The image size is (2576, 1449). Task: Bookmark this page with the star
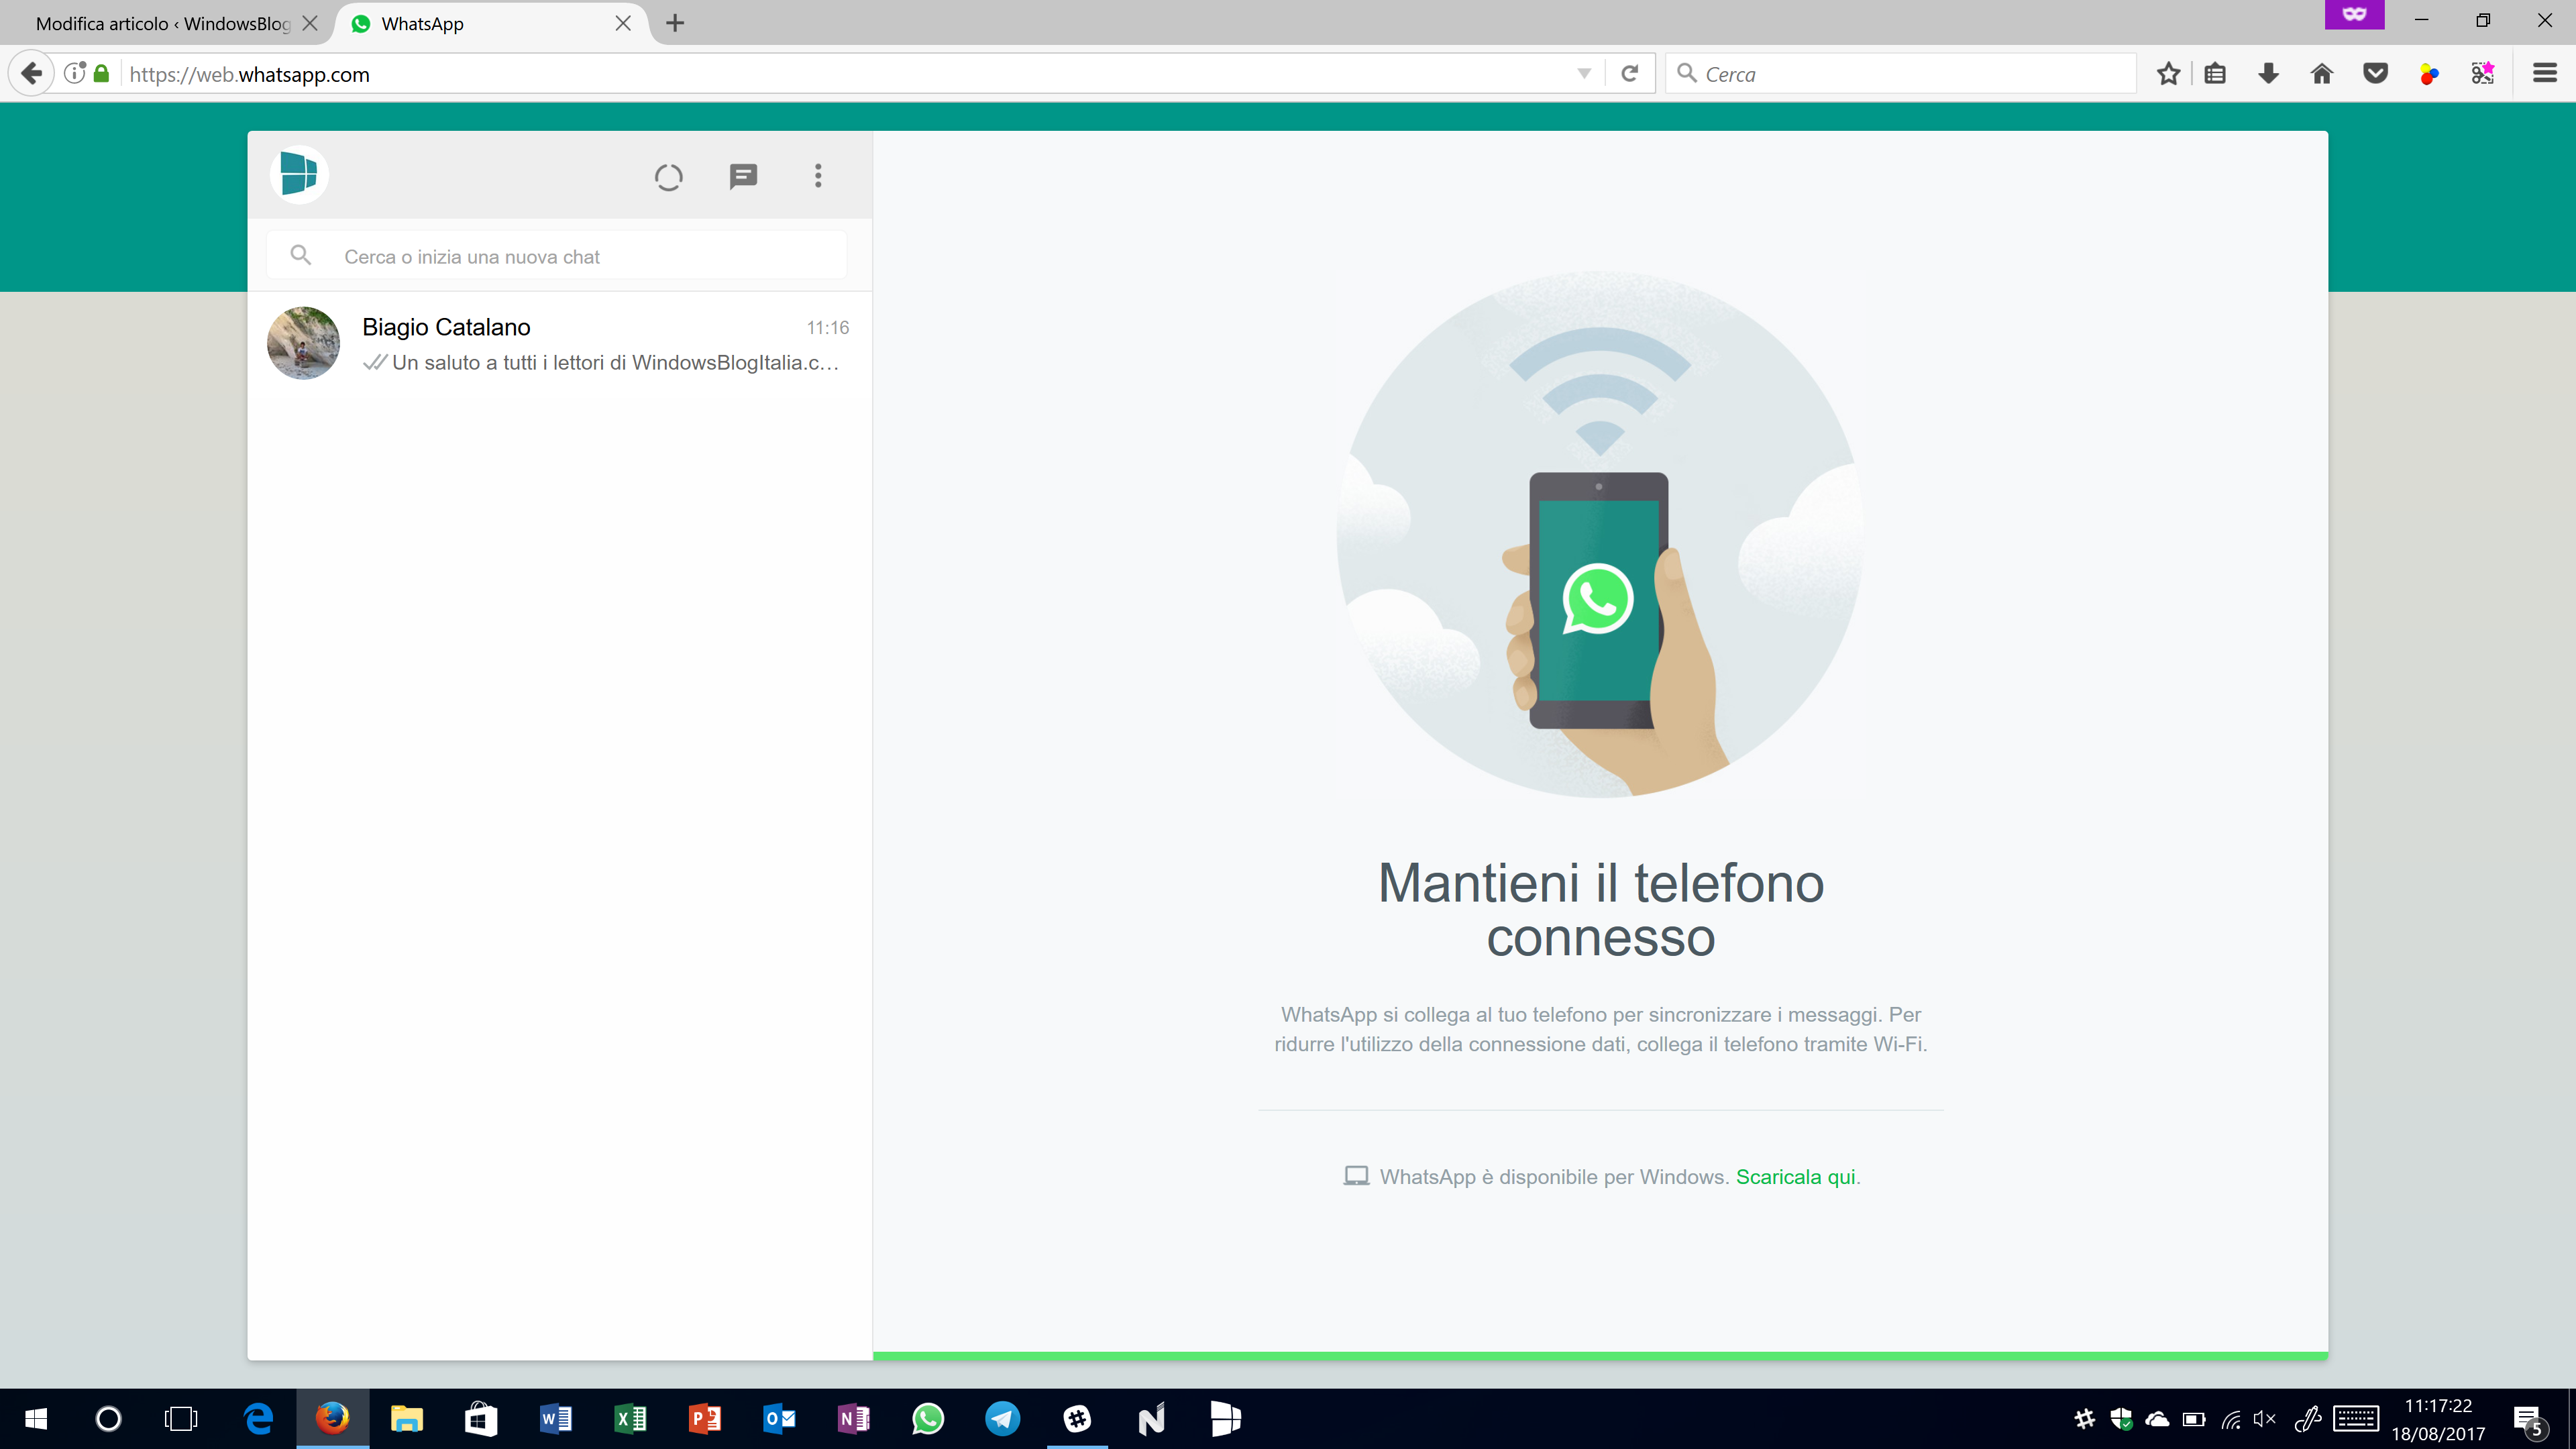tap(2168, 74)
